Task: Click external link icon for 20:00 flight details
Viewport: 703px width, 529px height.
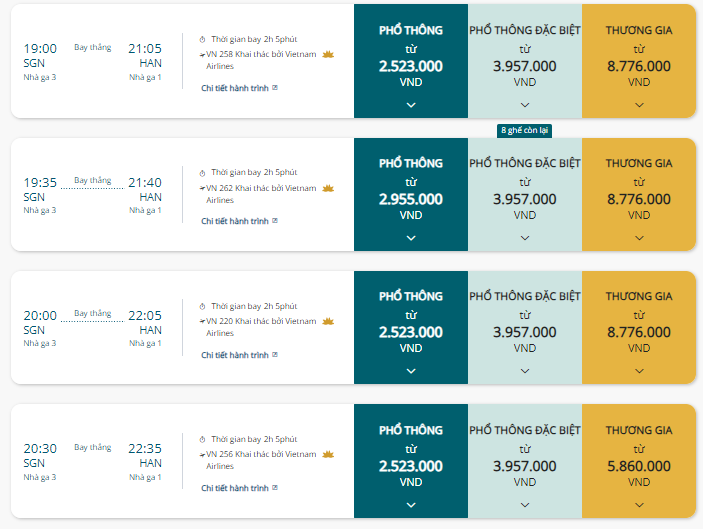Action: coord(275,355)
